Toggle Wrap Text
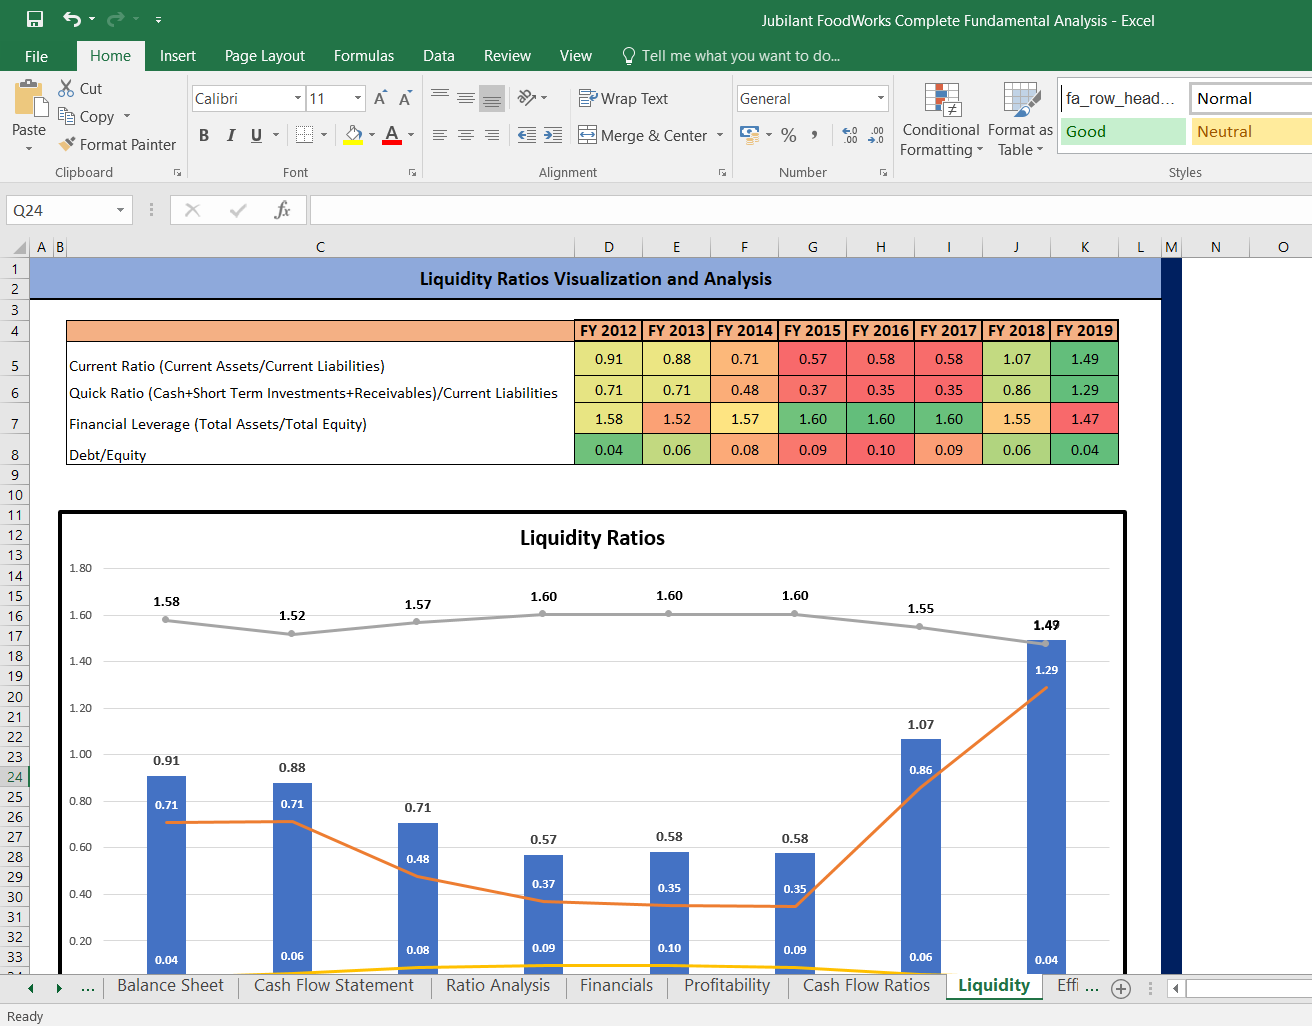The height and width of the screenshot is (1026, 1312). (623, 98)
